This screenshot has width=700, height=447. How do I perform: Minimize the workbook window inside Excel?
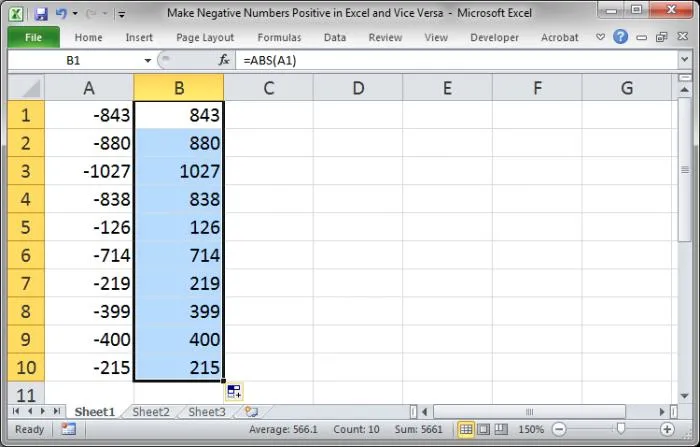[642, 38]
